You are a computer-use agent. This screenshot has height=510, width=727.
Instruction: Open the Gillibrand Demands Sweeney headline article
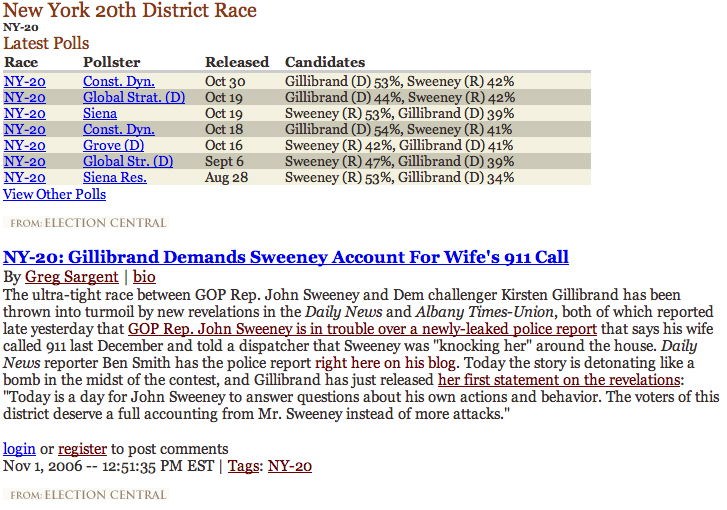286,257
